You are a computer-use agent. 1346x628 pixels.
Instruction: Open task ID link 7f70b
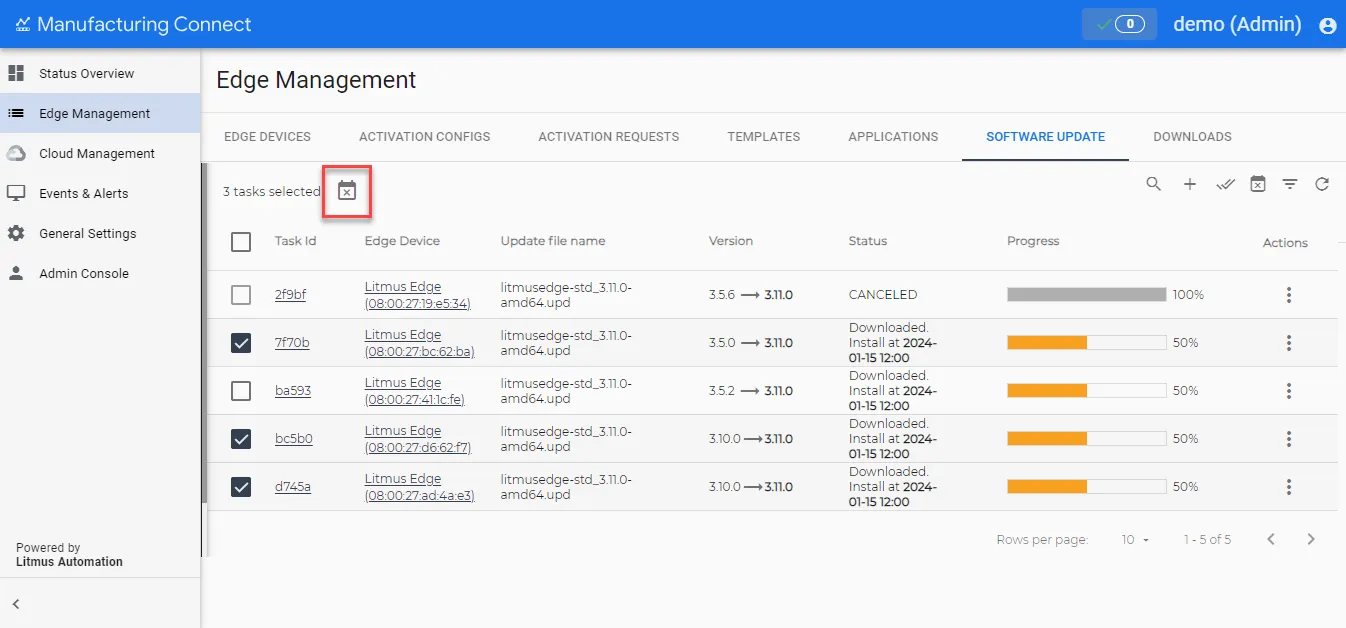pyautogui.click(x=292, y=343)
